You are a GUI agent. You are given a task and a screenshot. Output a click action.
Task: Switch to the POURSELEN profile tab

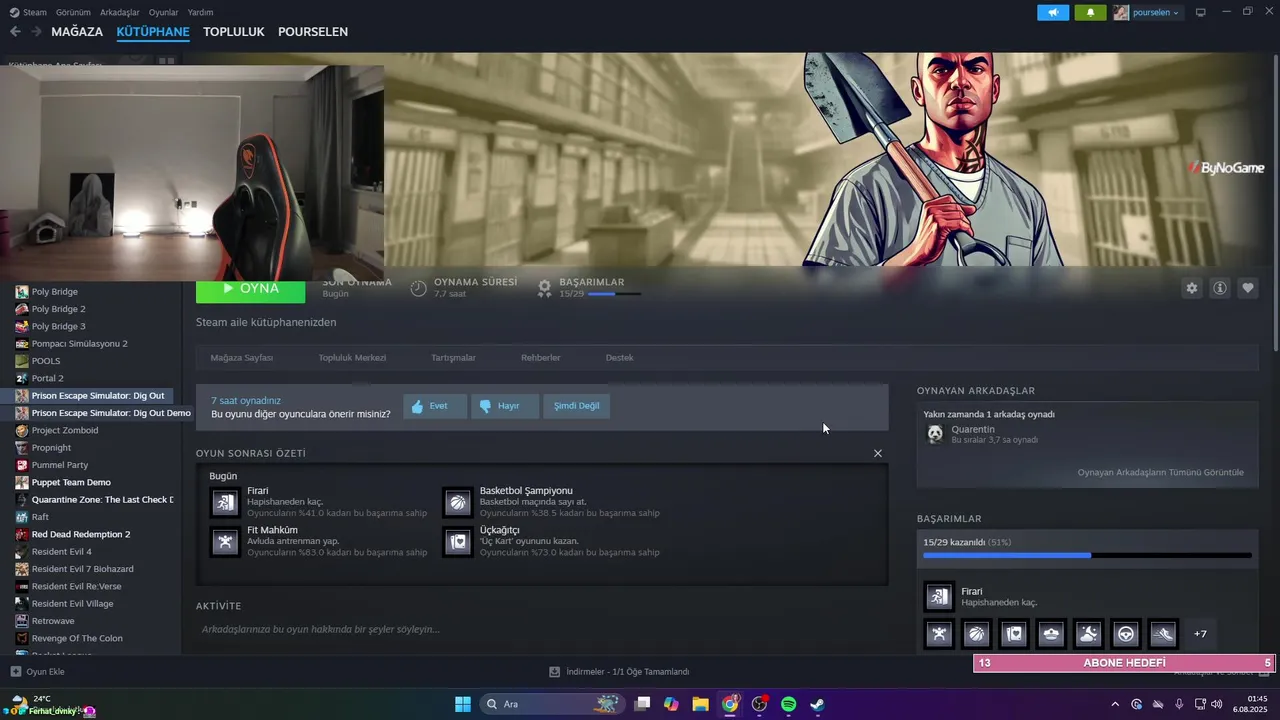pyautogui.click(x=313, y=32)
